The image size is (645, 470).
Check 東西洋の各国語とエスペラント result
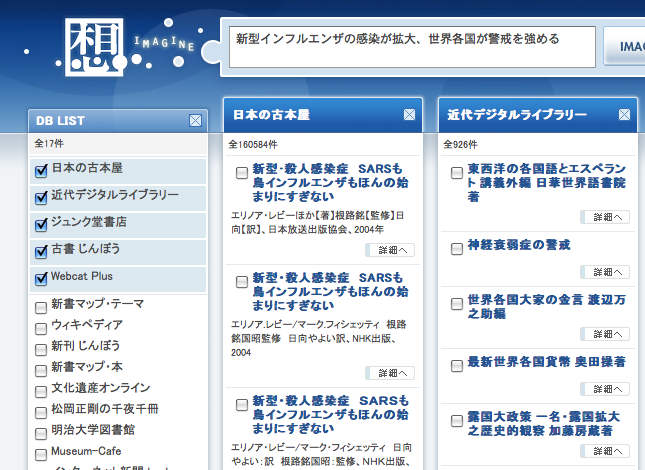(457, 173)
